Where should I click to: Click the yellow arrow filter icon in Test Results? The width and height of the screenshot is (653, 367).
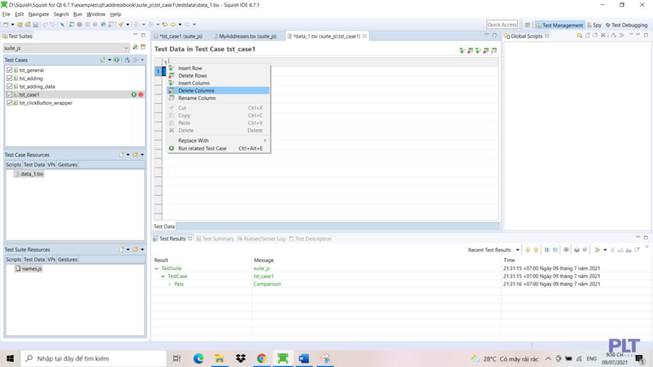tap(597, 250)
